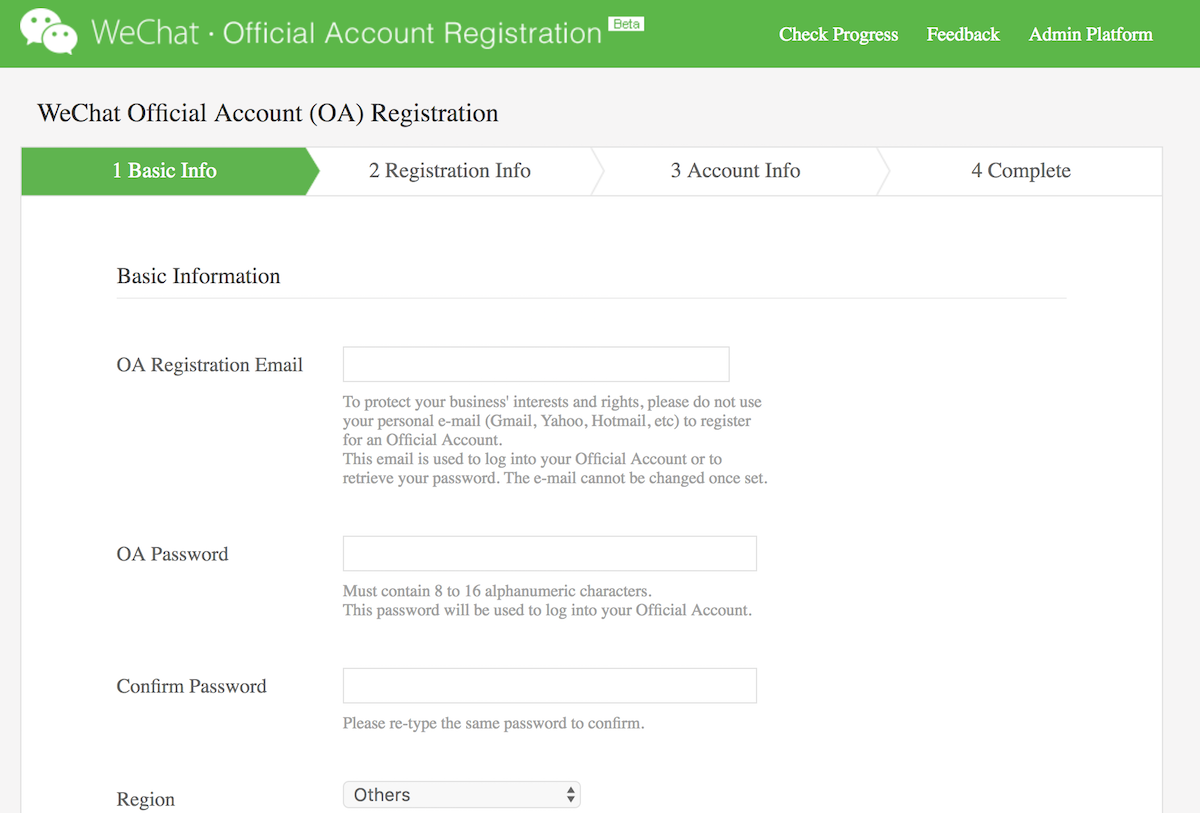The width and height of the screenshot is (1200, 813).
Task: Select the 1 Basic Info step
Action: [165, 171]
